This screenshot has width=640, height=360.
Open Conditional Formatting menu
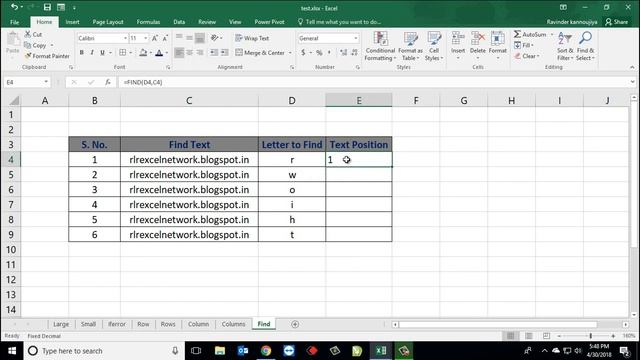click(380, 46)
